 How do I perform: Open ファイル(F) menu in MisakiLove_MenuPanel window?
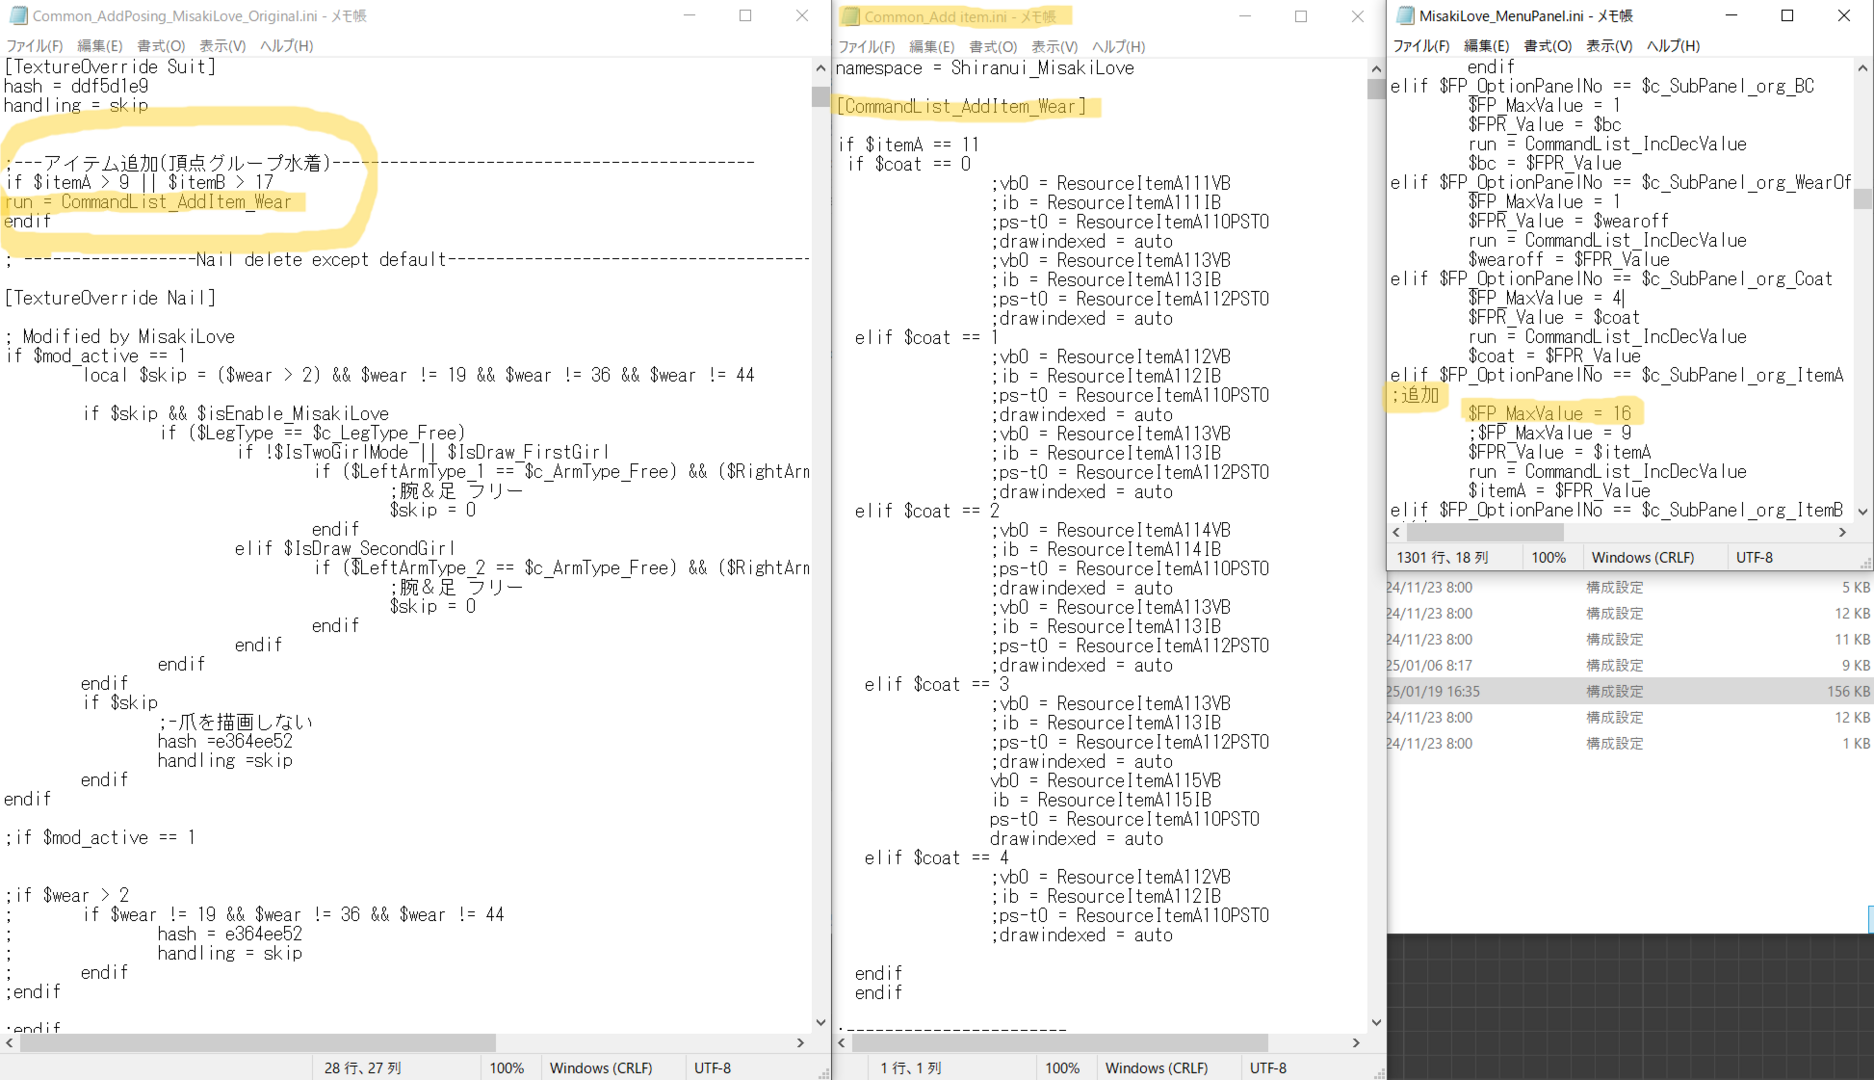click(1421, 46)
